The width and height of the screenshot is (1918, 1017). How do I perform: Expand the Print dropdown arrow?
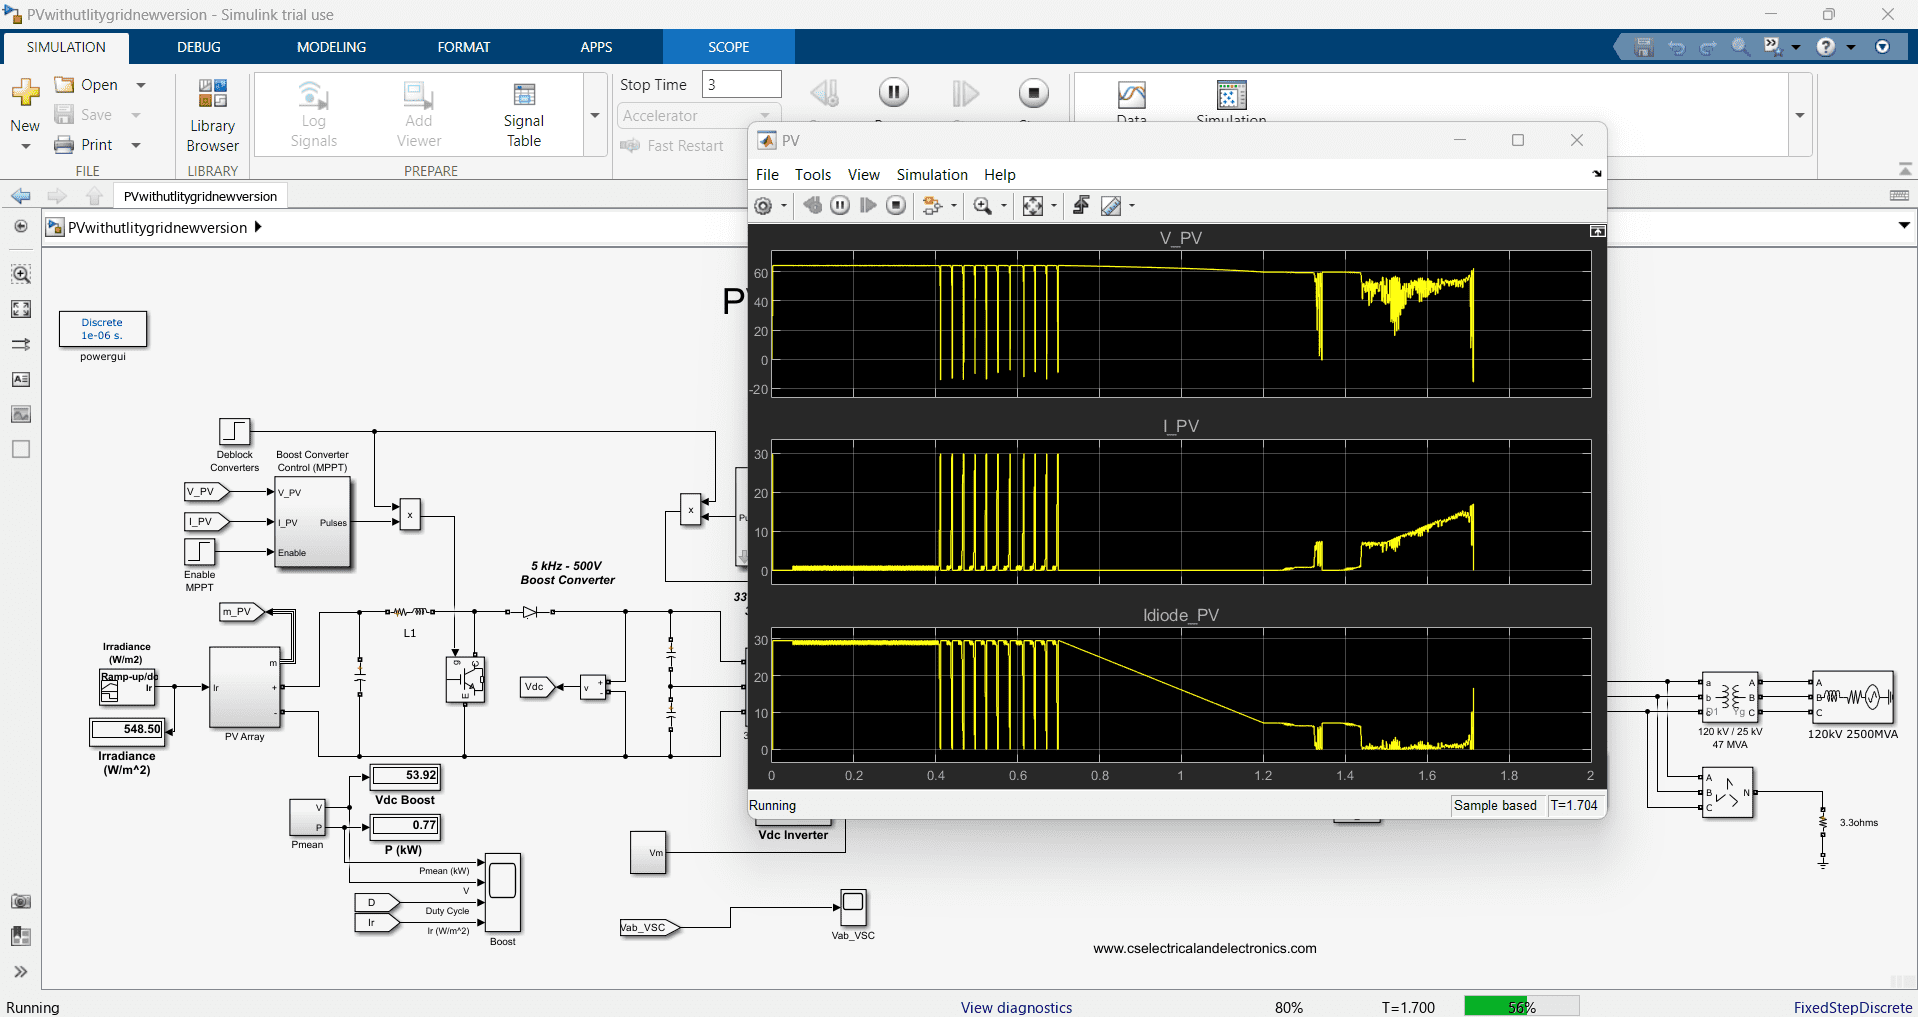[x=136, y=145]
